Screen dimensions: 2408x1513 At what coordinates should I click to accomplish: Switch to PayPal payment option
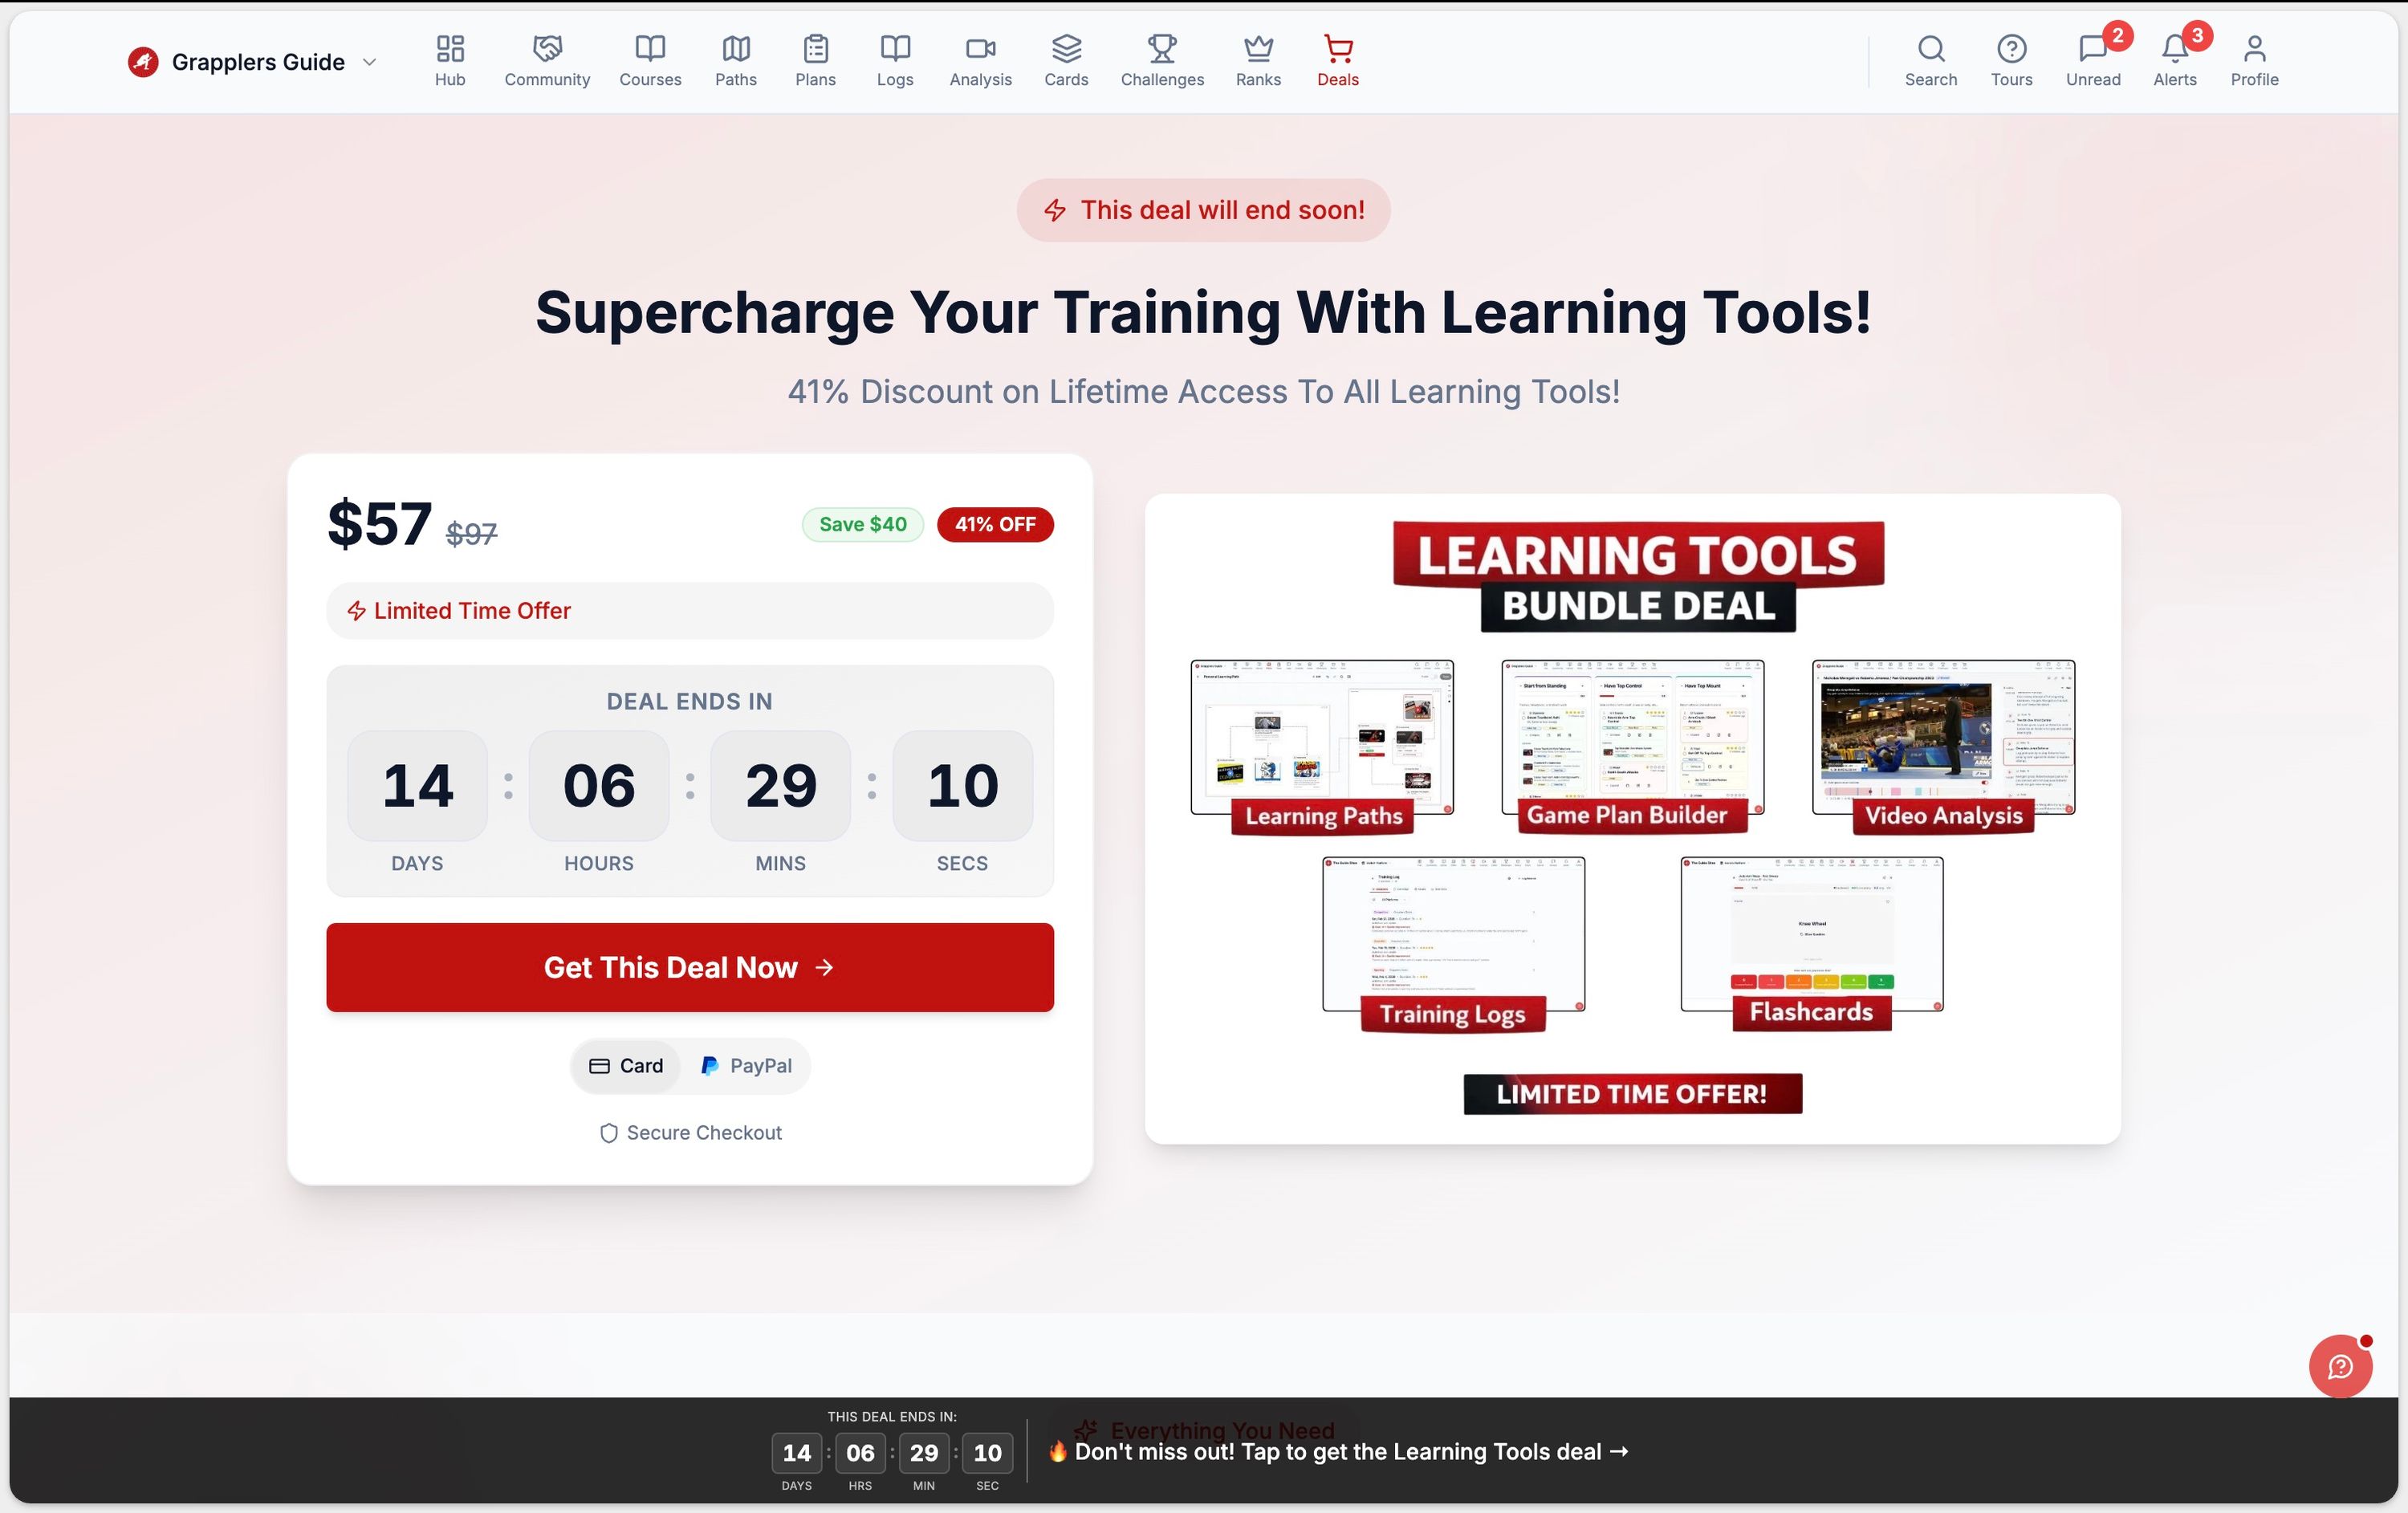click(746, 1066)
